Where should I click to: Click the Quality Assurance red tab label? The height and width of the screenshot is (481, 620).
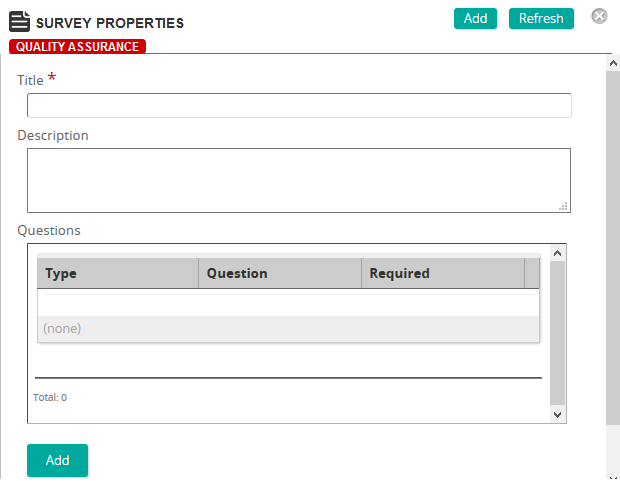[78, 46]
